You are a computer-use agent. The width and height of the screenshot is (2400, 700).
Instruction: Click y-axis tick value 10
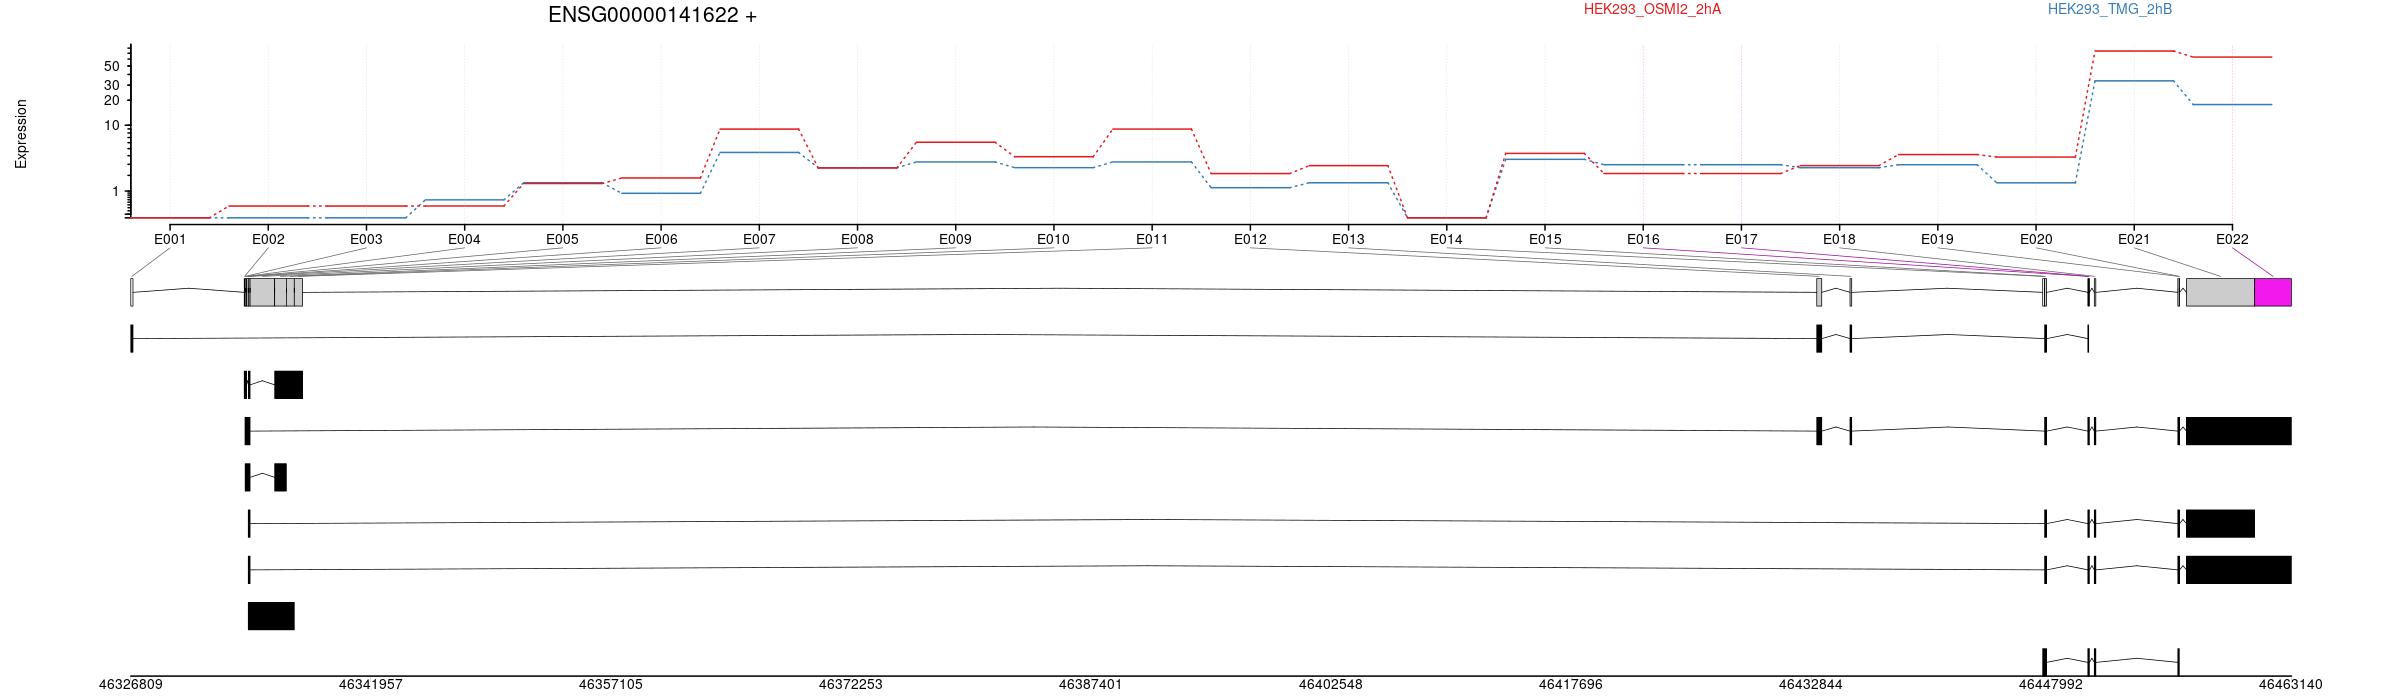[x=112, y=126]
